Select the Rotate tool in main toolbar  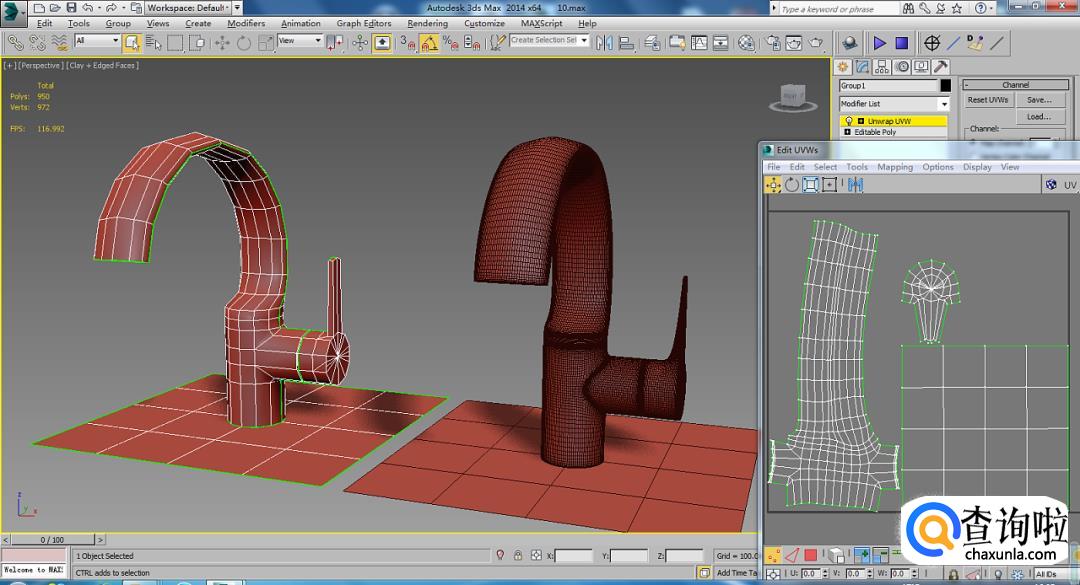tap(244, 43)
